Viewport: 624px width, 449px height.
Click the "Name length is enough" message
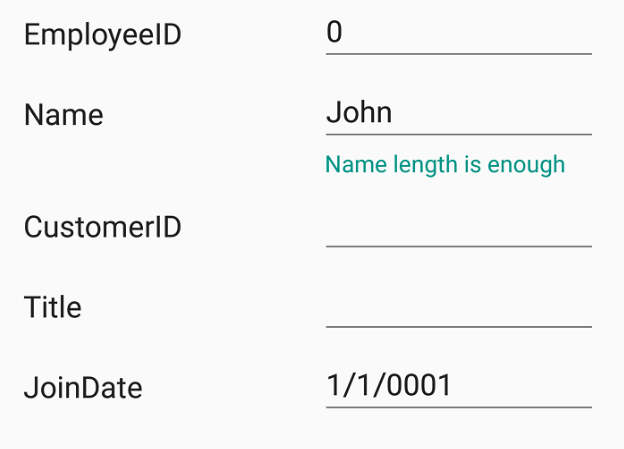(x=445, y=165)
